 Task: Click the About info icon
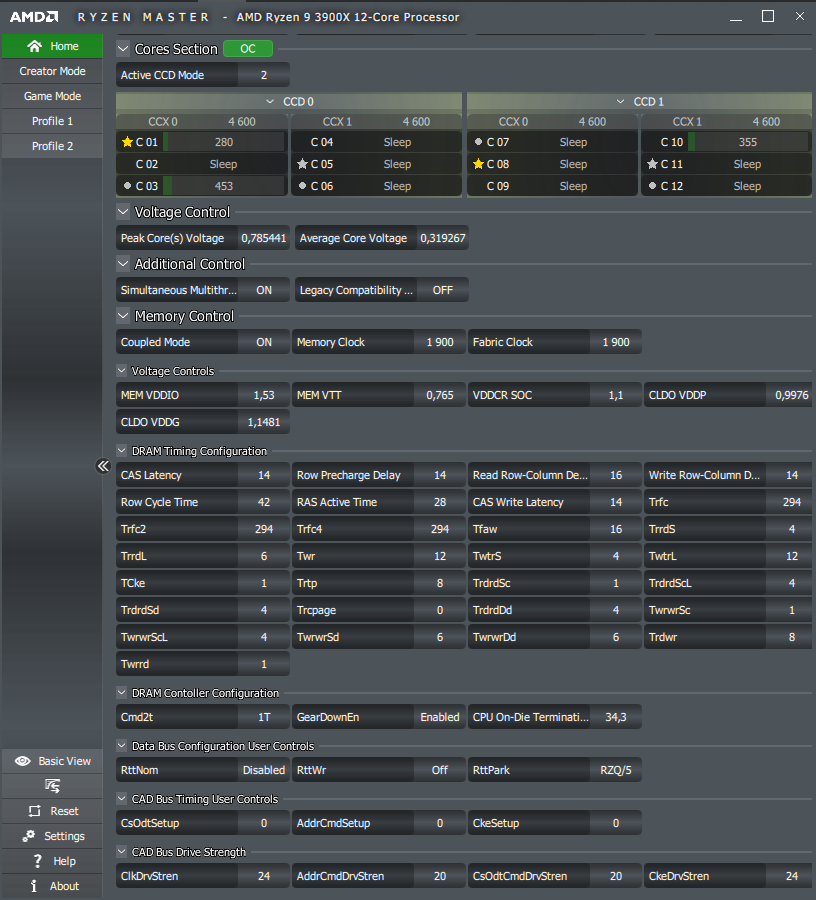pyautogui.click(x=34, y=886)
